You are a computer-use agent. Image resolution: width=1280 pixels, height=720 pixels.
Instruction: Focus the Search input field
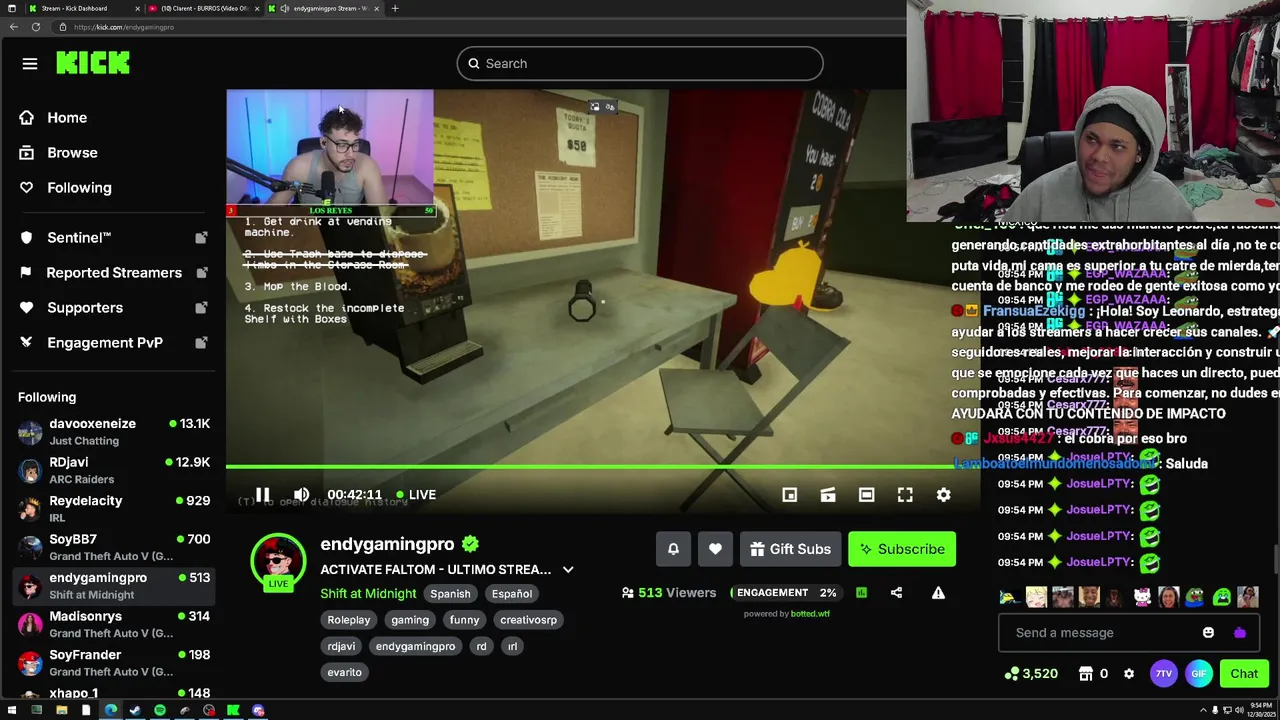[x=640, y=64]
